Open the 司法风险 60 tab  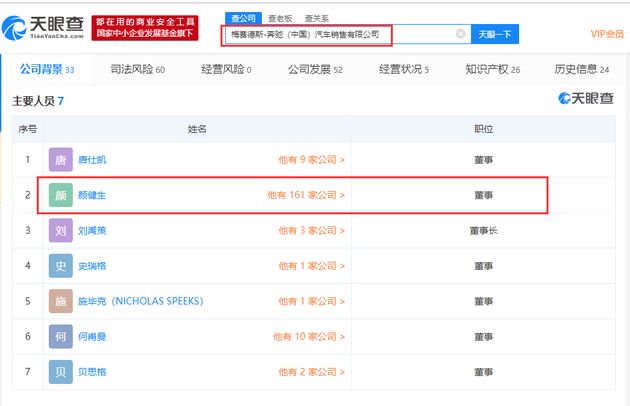point(137,69)
